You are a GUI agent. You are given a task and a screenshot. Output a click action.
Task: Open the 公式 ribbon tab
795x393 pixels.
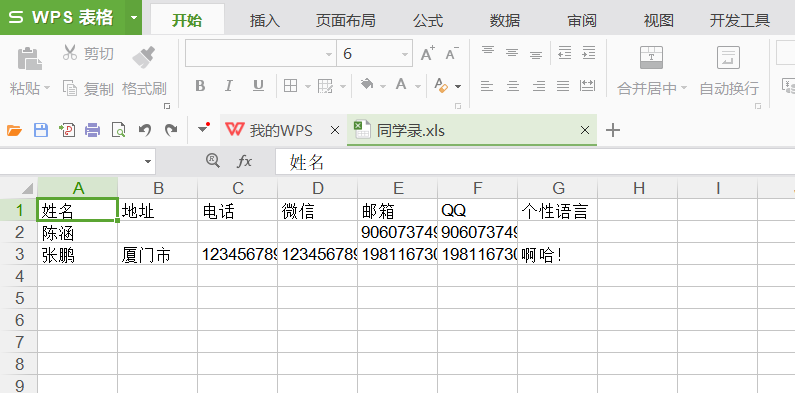pyautogui.click(x=428, y=20)
